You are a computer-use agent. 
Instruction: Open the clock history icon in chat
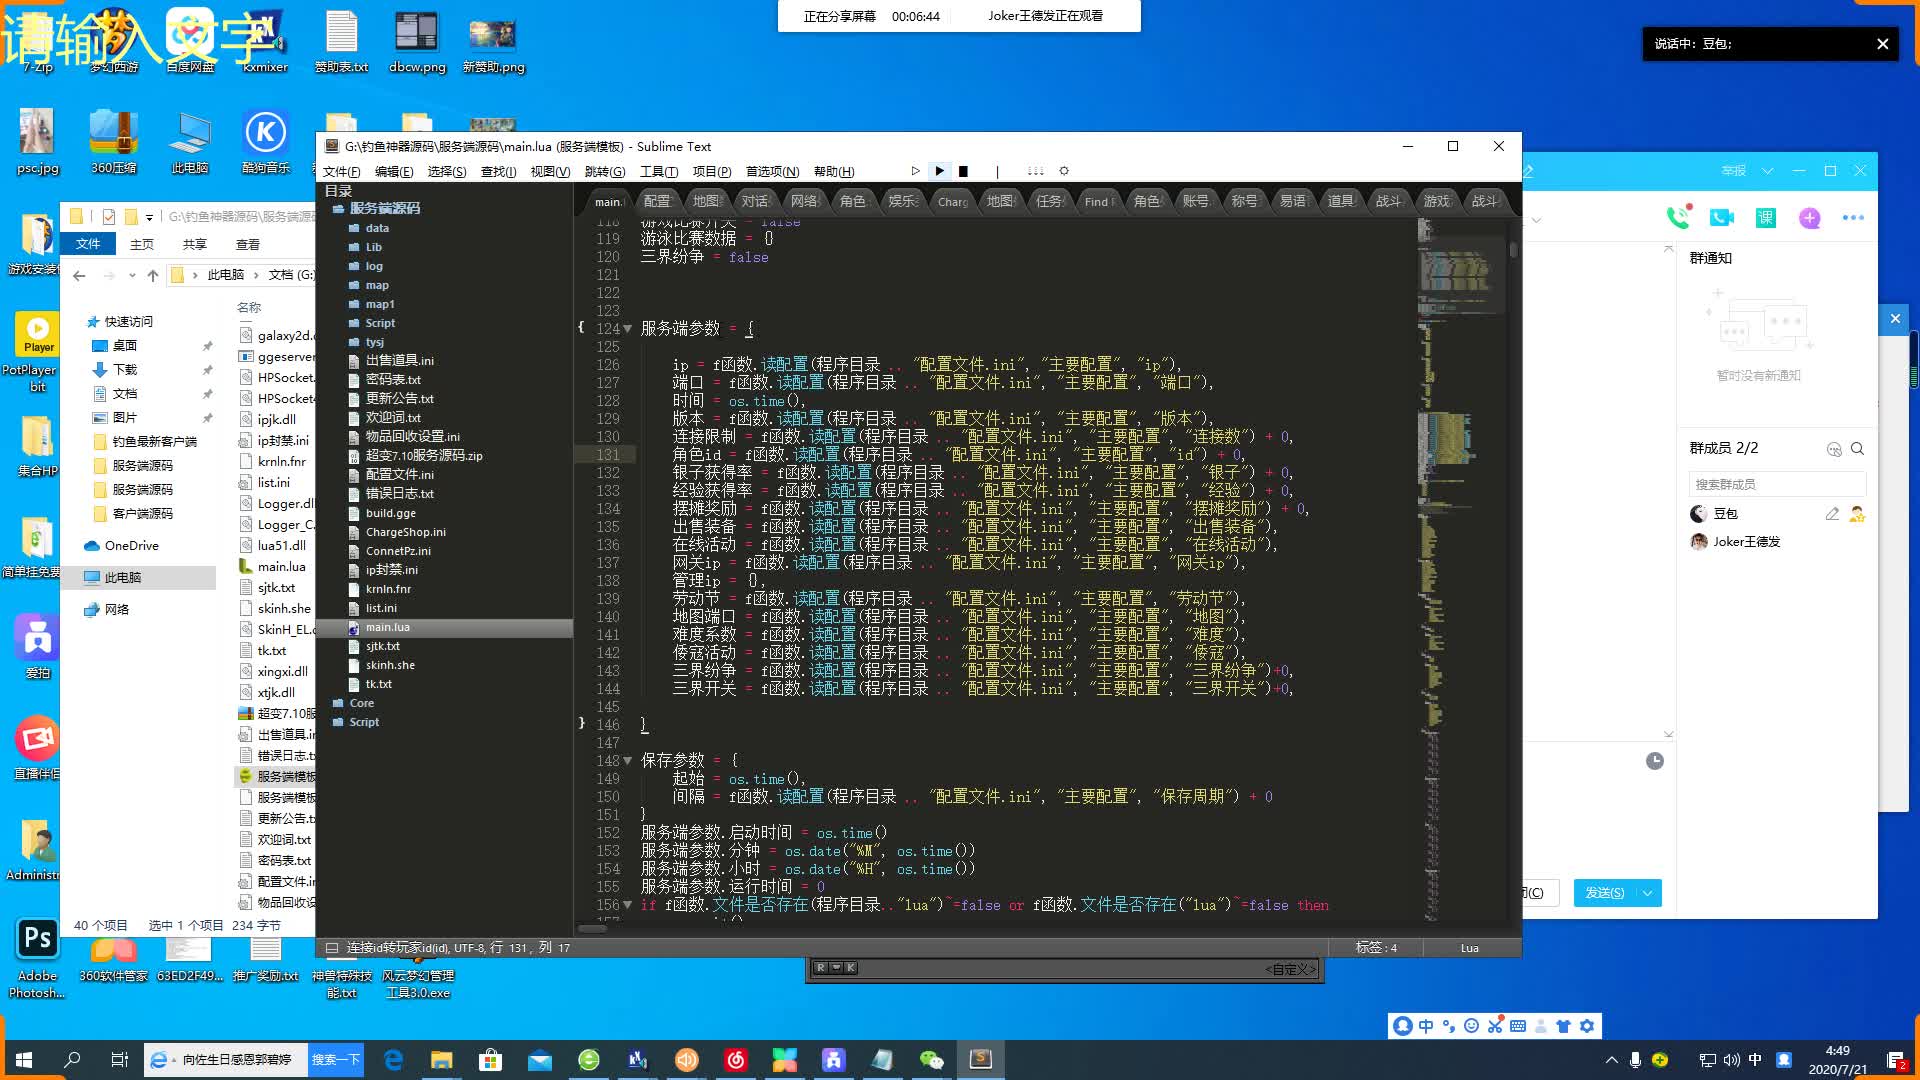pyautogui.click(x=1655, y=761)
